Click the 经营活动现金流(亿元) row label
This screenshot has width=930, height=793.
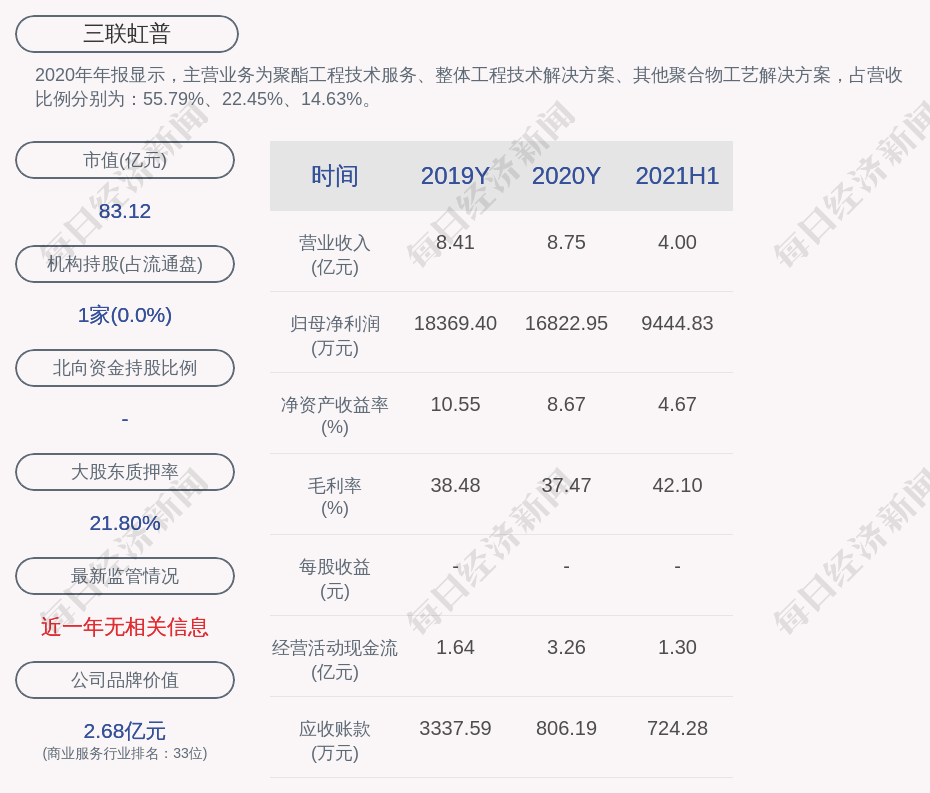[335, 660]
